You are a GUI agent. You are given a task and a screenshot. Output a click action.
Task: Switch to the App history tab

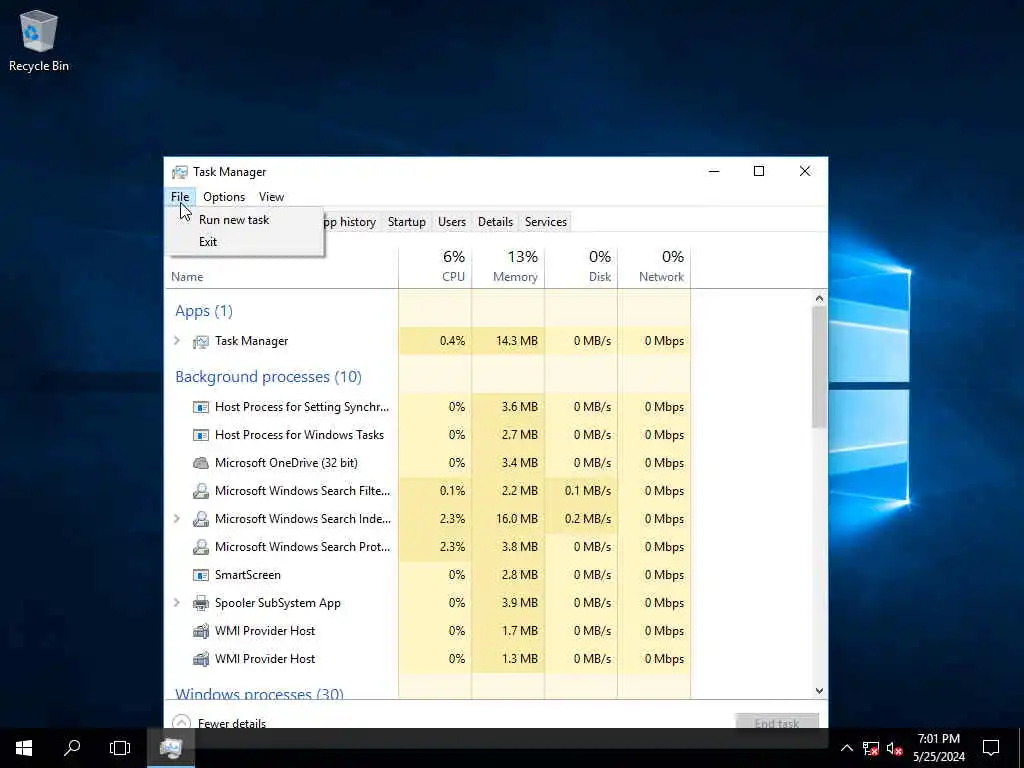point(352,222)
